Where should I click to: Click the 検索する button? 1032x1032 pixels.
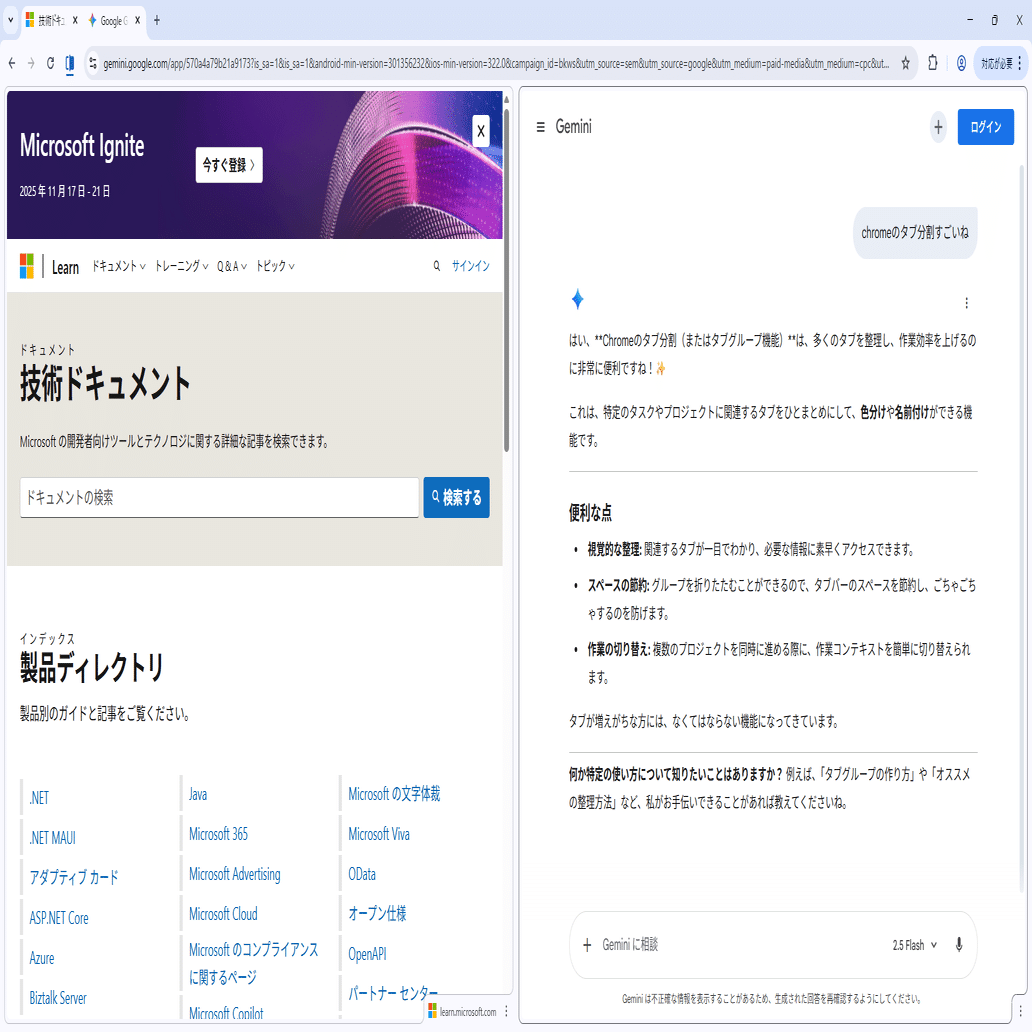click(456, 498)
